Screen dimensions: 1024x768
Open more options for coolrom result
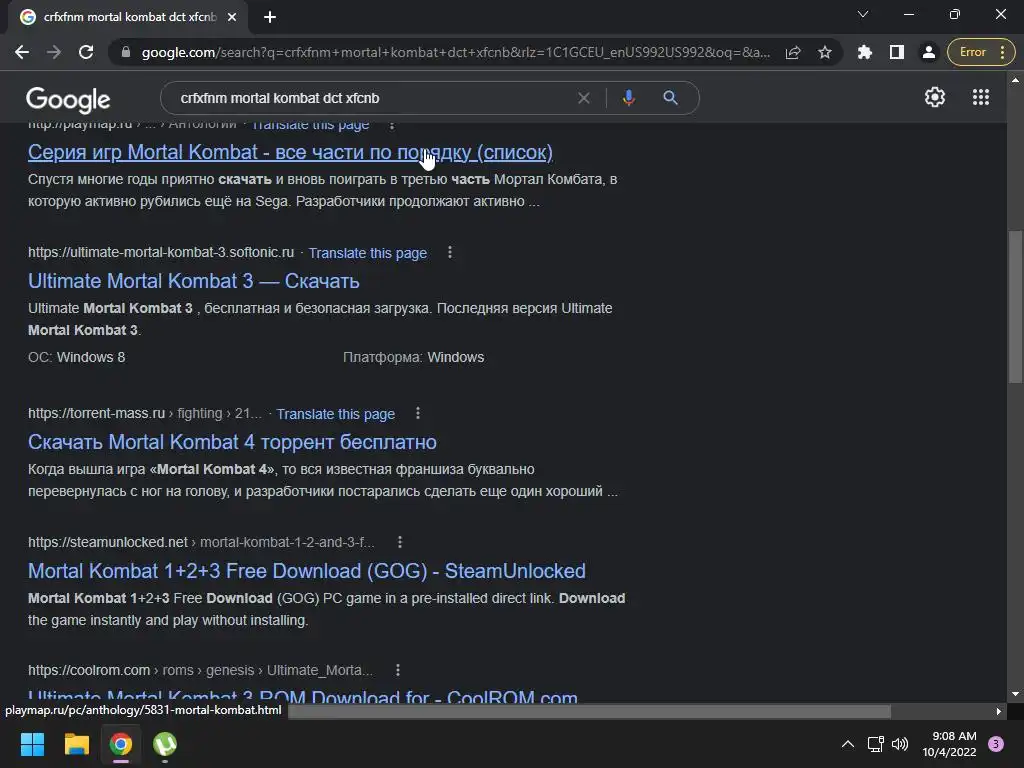point(398,670)
